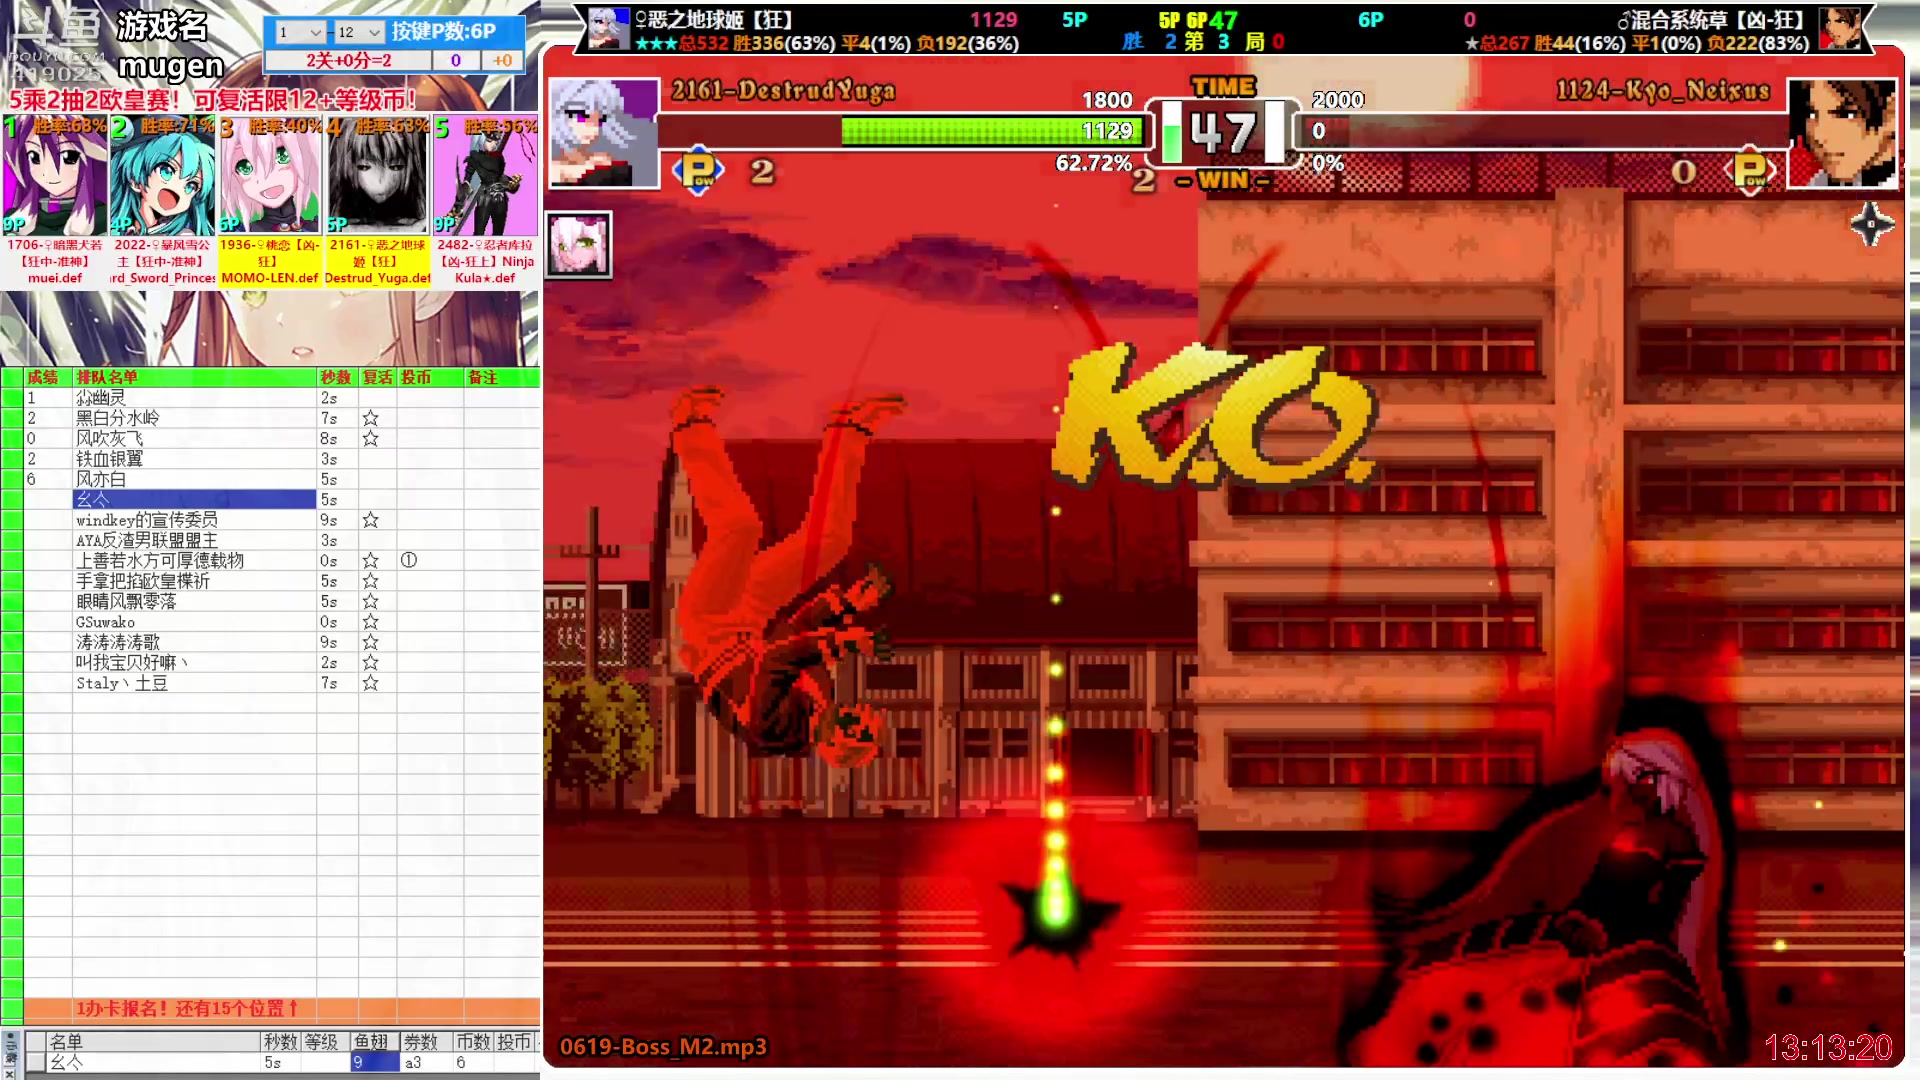The image size is (1920, 1080).
Task: Click tiny Kyo avatar in top stats bar
Action: (1840, 29)
